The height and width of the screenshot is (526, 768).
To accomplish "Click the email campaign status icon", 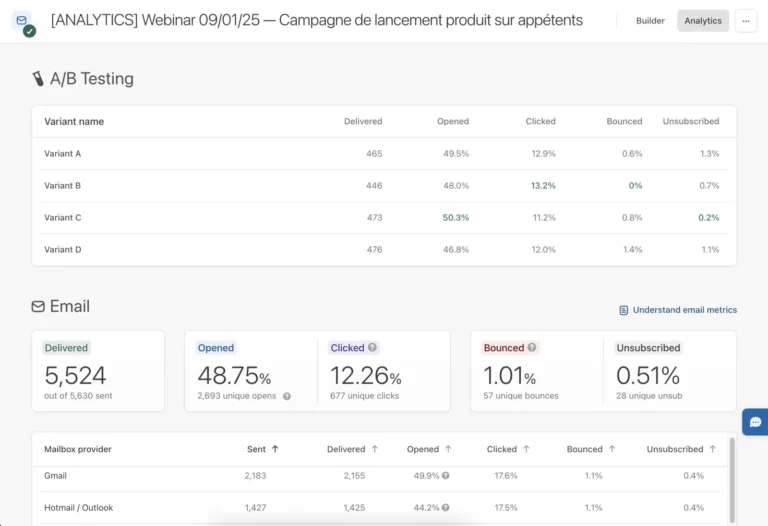I will (x=23, y=23).
